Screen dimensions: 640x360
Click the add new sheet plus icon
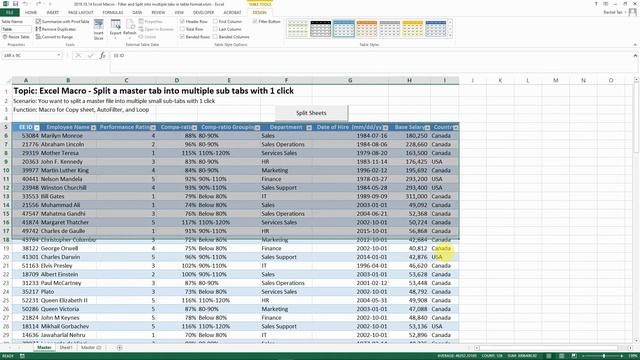click(119, 348)
